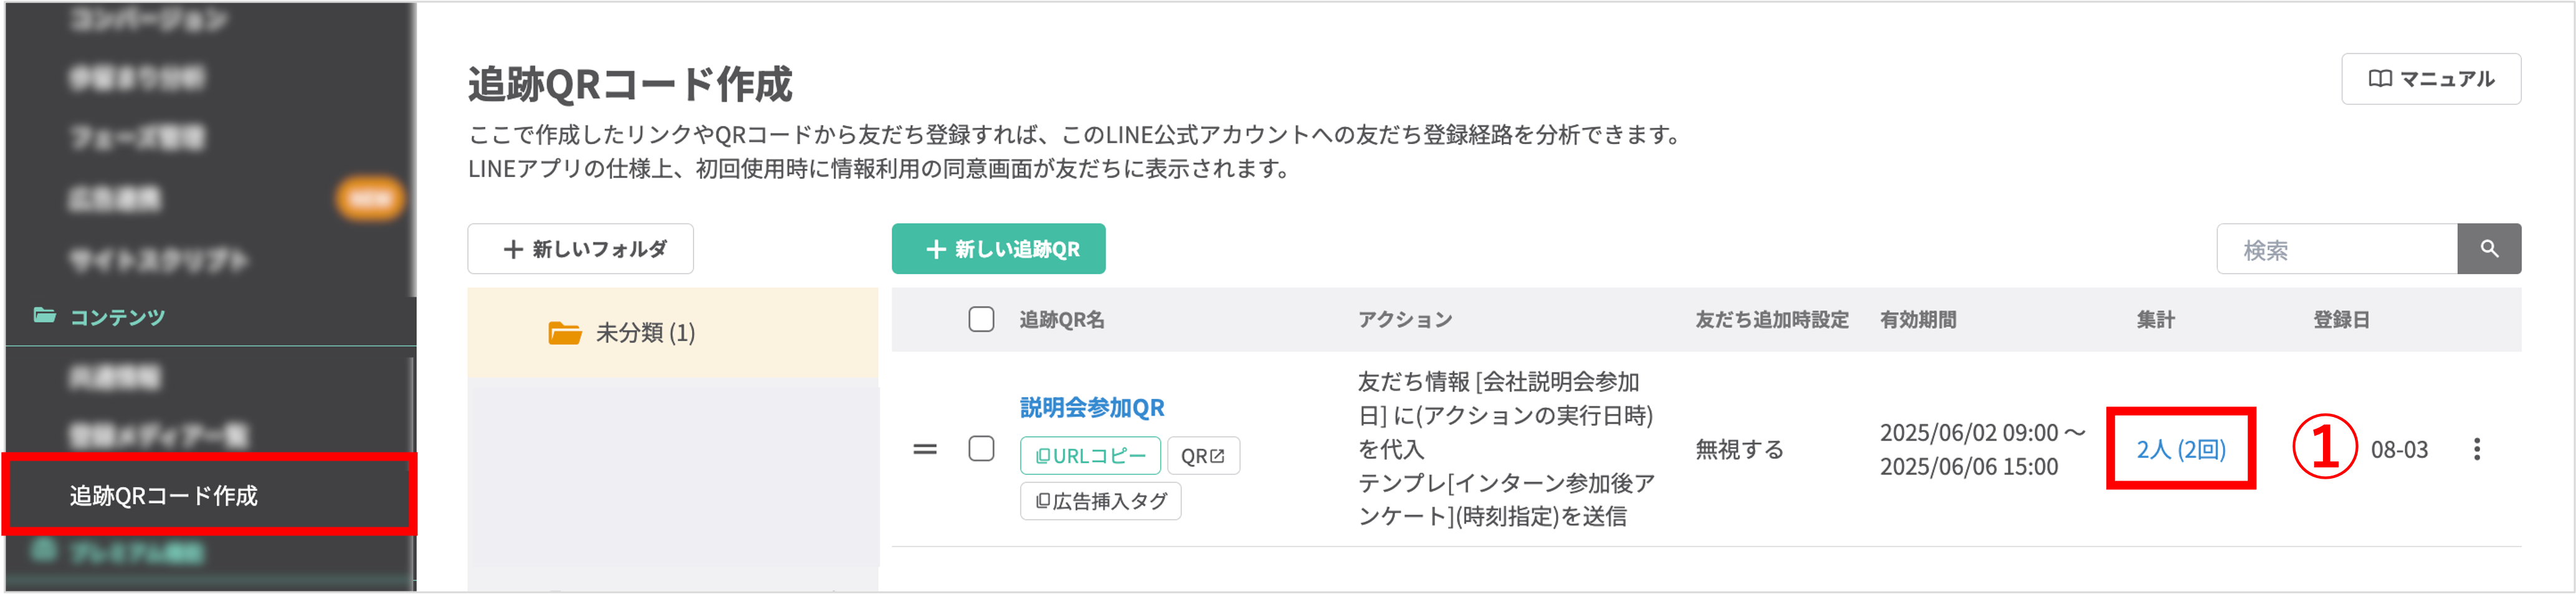Select the 未分類 (1) folder
The width and height of the screenshot is (2576, 594).
[x=645, y=333]
